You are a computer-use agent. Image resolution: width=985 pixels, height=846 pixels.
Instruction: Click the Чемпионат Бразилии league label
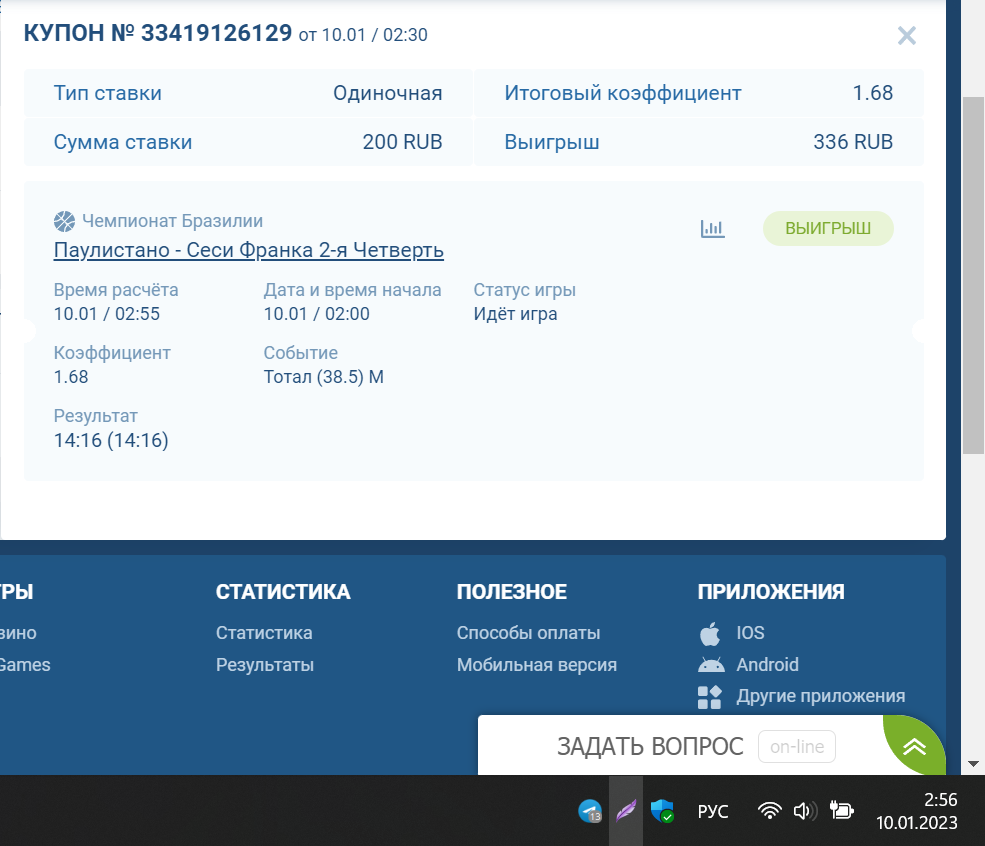tap(172, 221)
